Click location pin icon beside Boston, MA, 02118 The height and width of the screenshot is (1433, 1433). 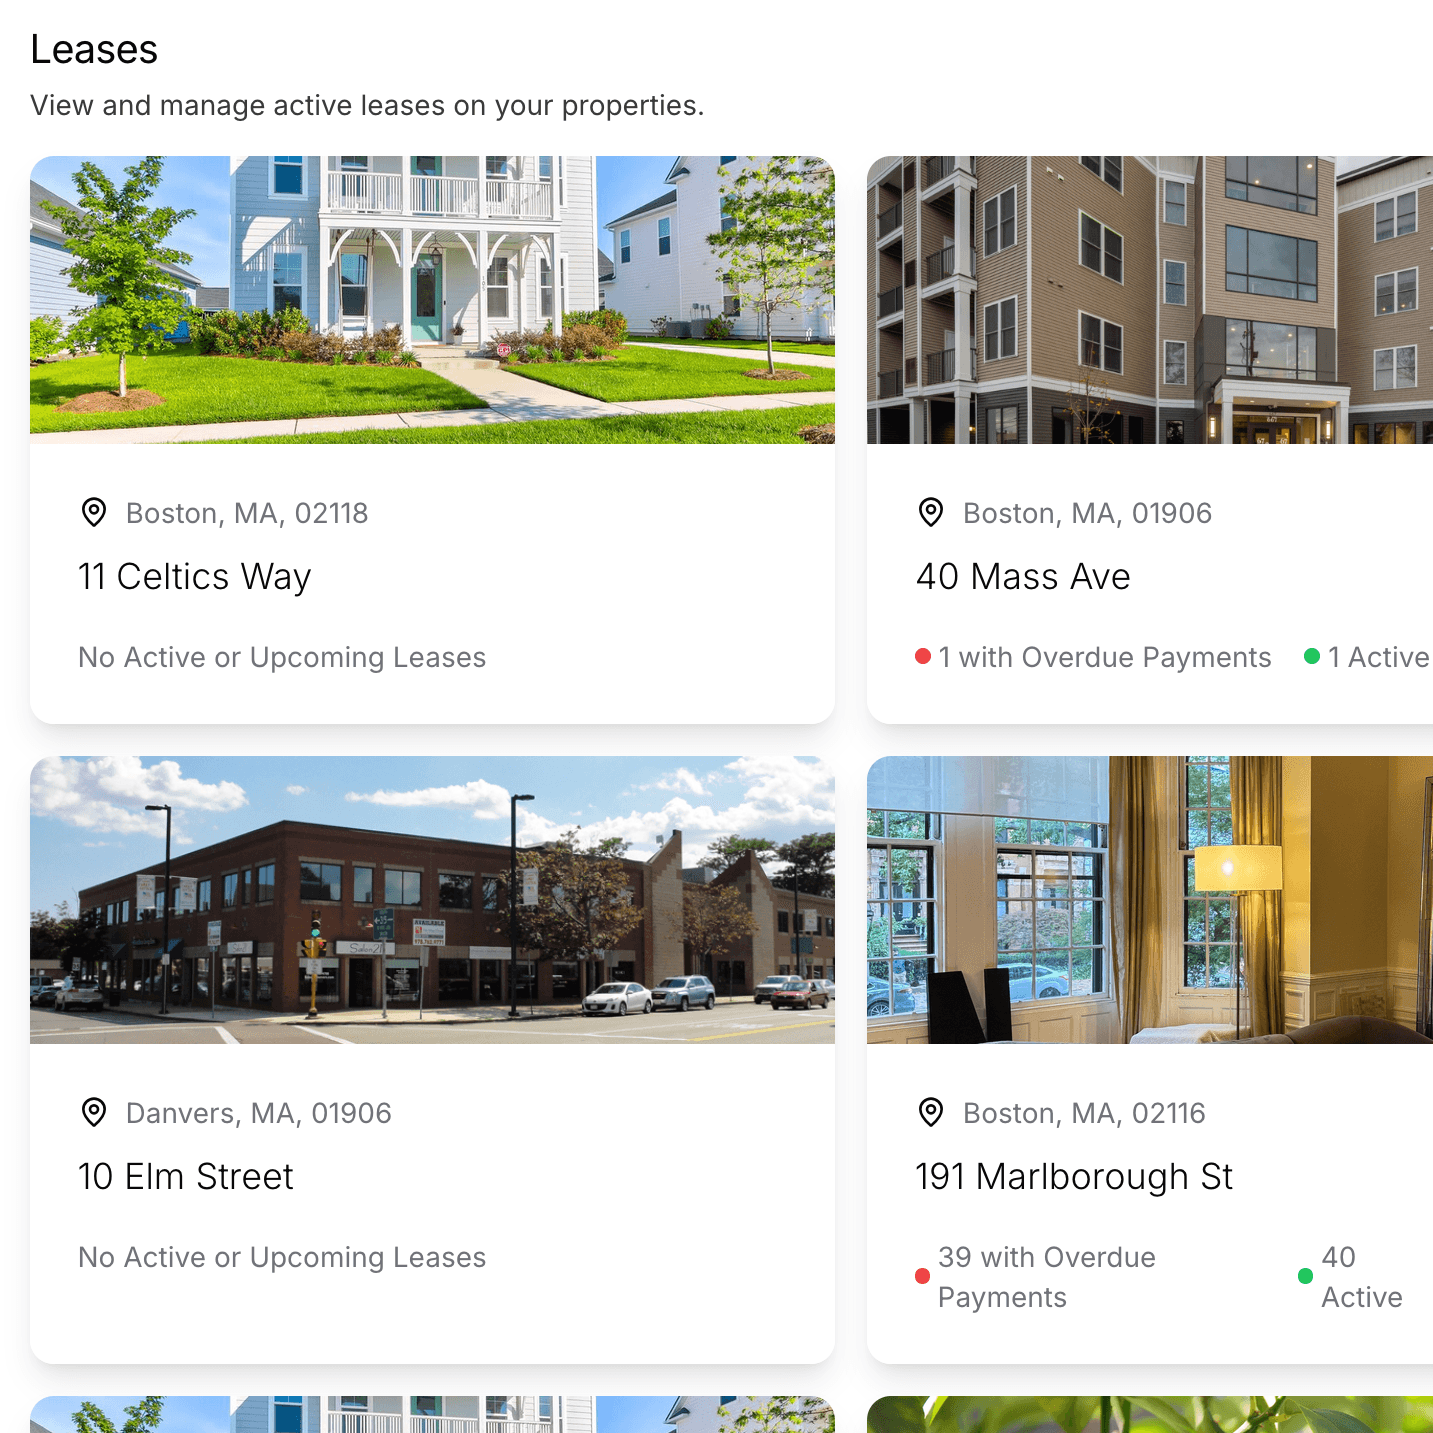(94, 512)
